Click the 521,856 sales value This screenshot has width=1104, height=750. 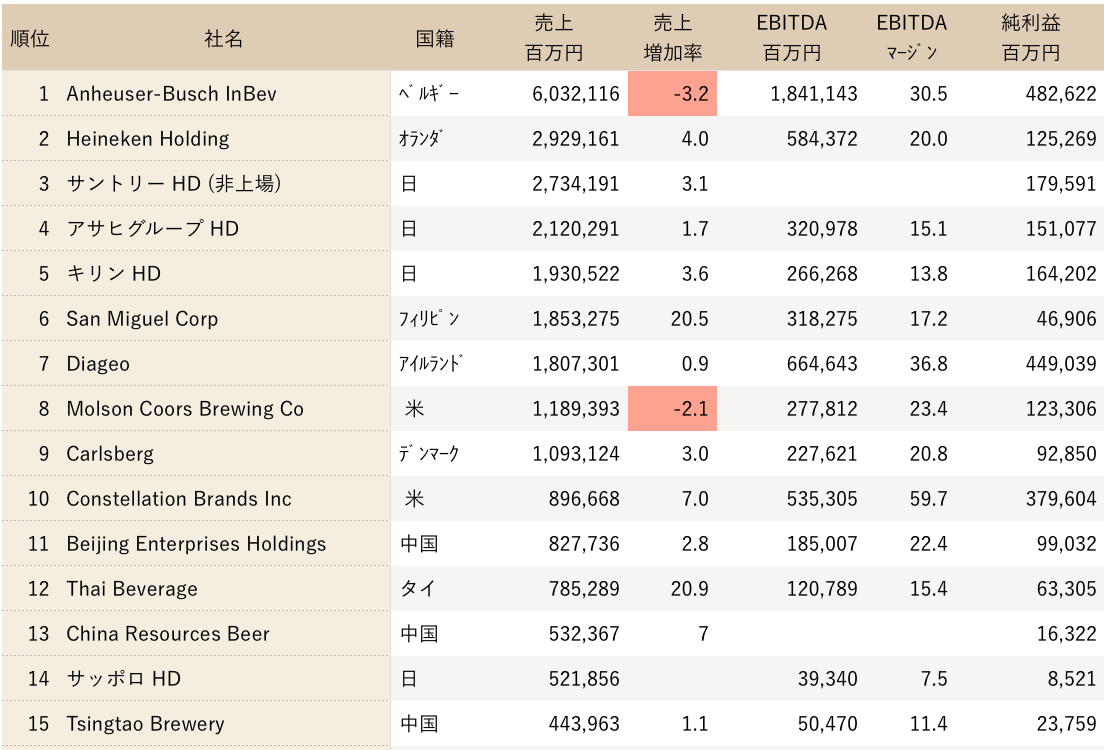(x=584, y=679)
